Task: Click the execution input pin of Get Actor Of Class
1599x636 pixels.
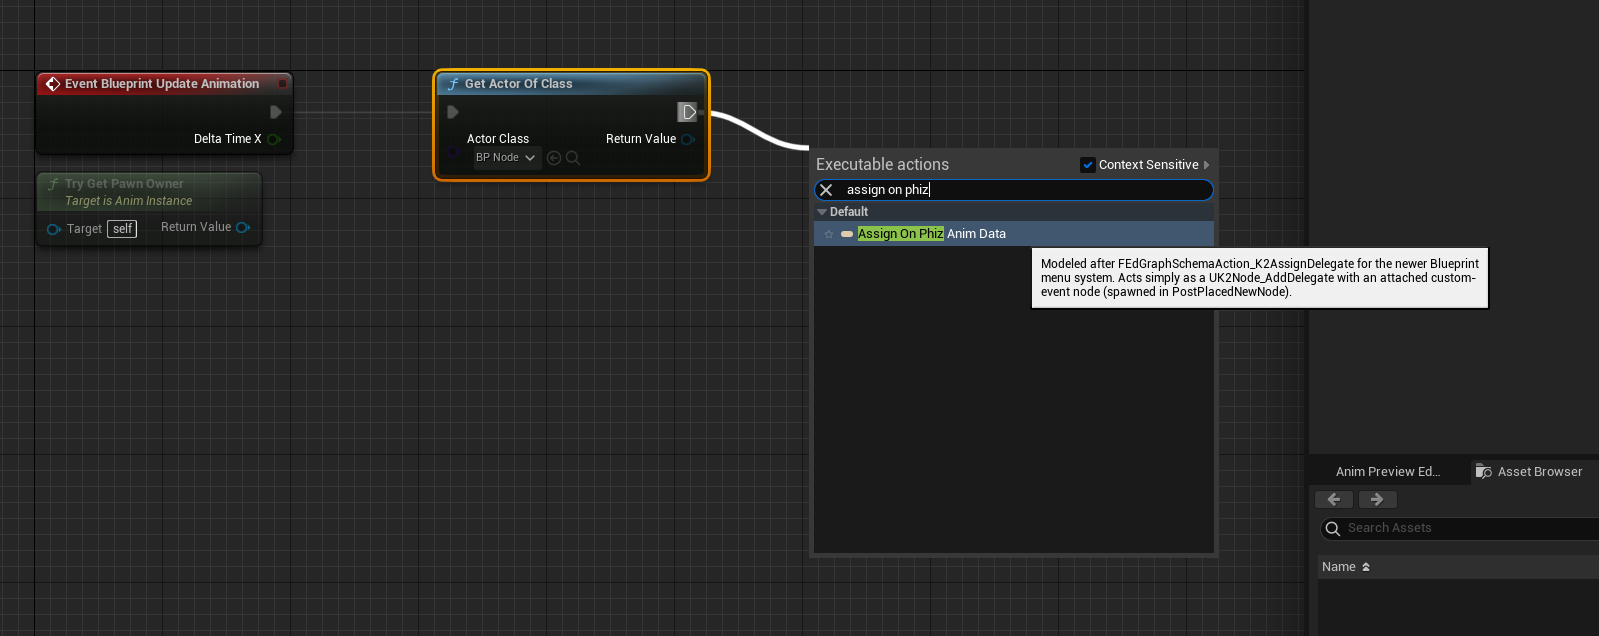Action: click(x=453, y=112)
